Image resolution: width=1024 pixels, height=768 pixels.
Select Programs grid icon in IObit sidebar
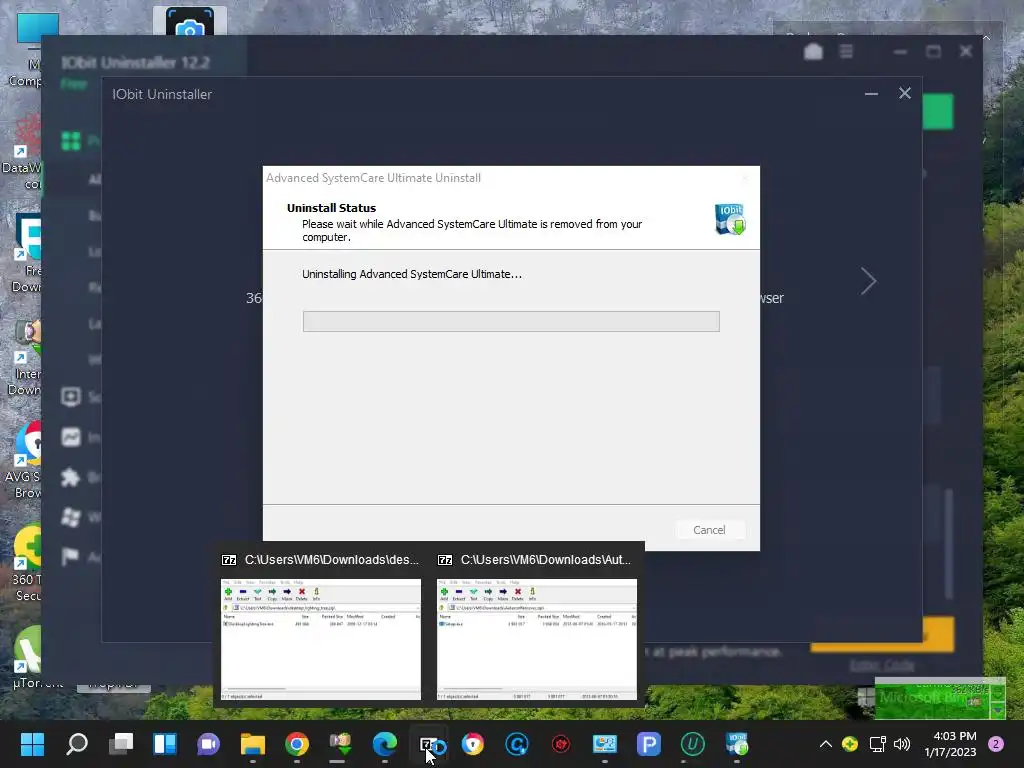[x=71, y=140]
